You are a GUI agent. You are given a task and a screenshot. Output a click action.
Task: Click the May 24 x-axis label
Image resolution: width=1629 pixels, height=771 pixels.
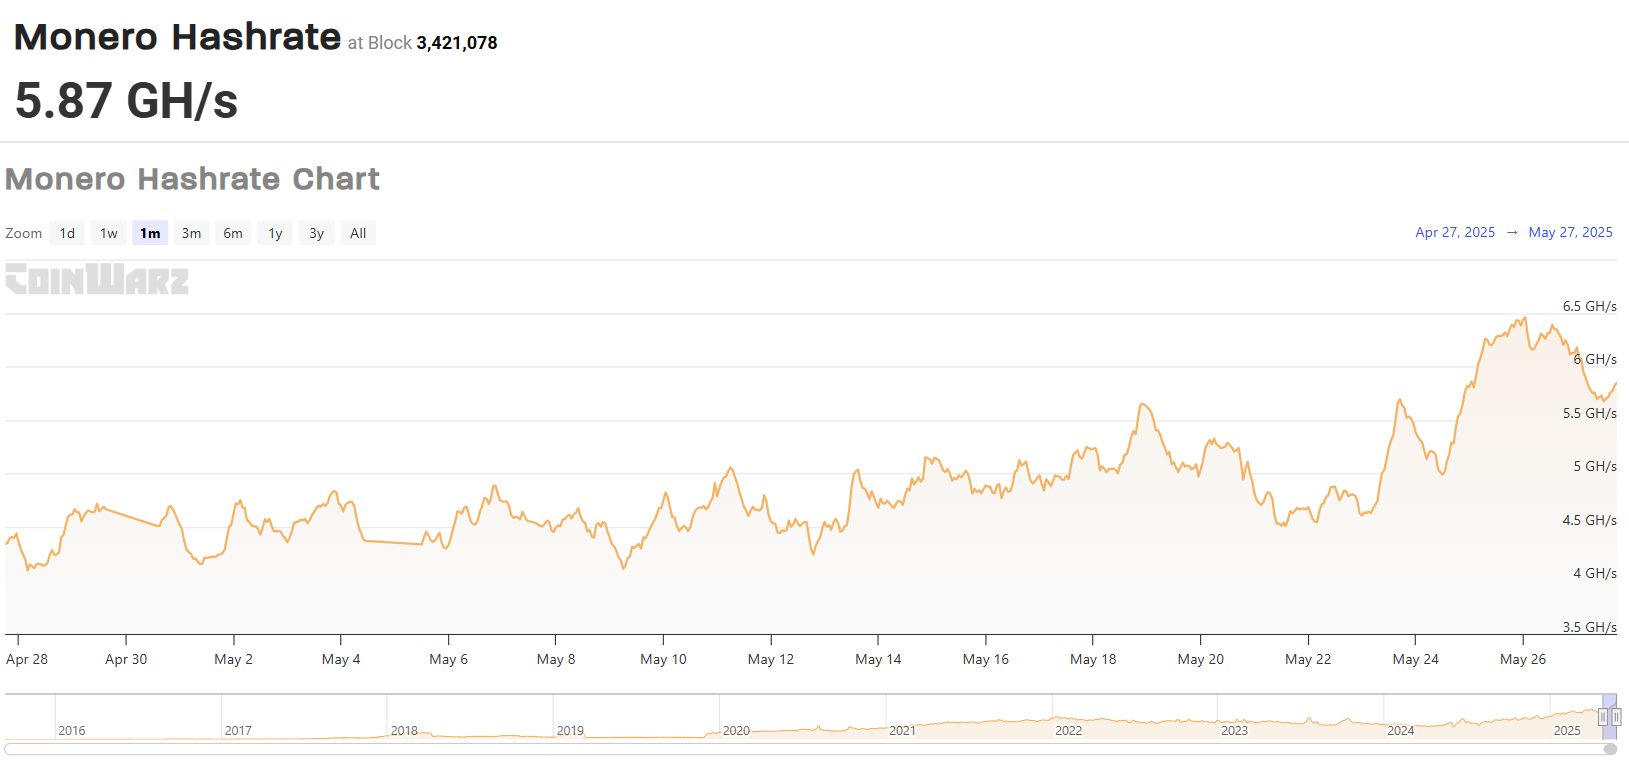[x=1415, y=659]
